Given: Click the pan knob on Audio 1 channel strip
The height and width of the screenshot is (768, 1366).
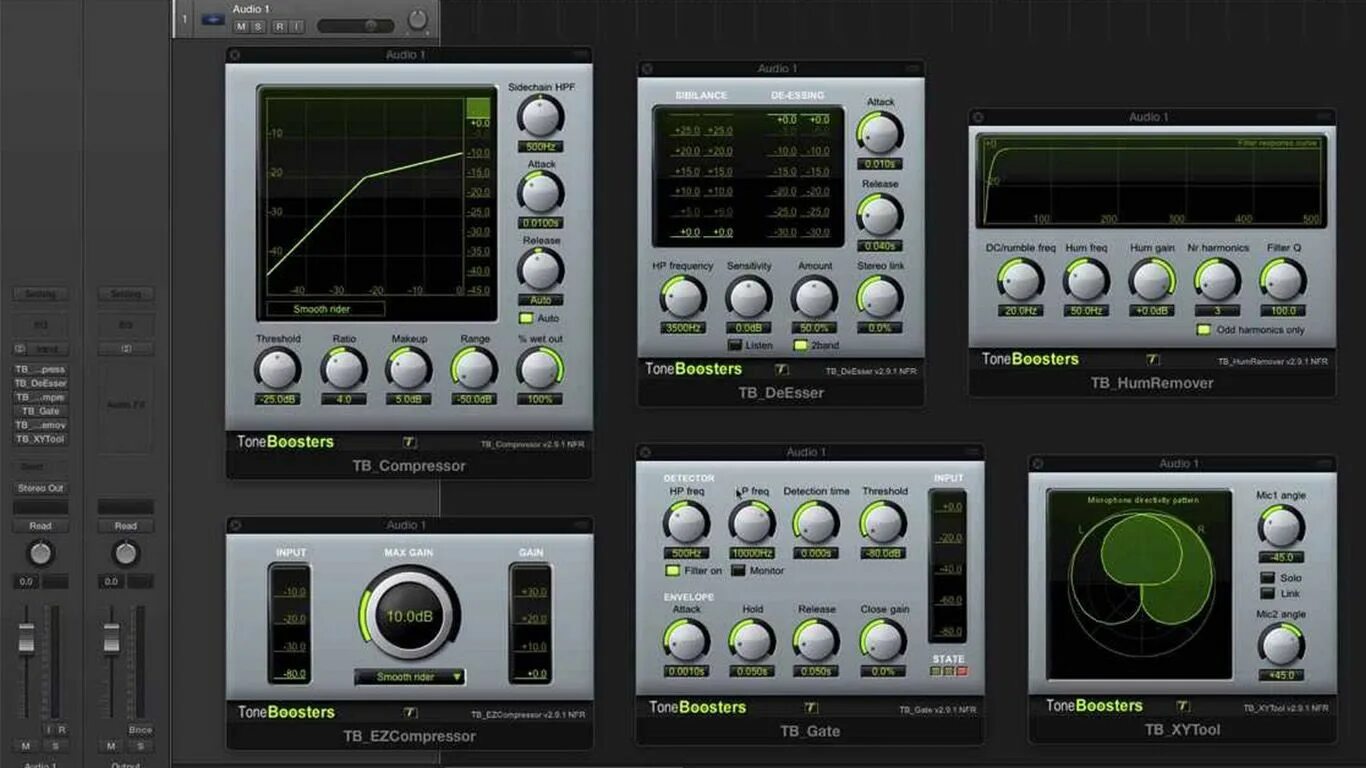Looking at the screenshot, I should coord(40,553).
